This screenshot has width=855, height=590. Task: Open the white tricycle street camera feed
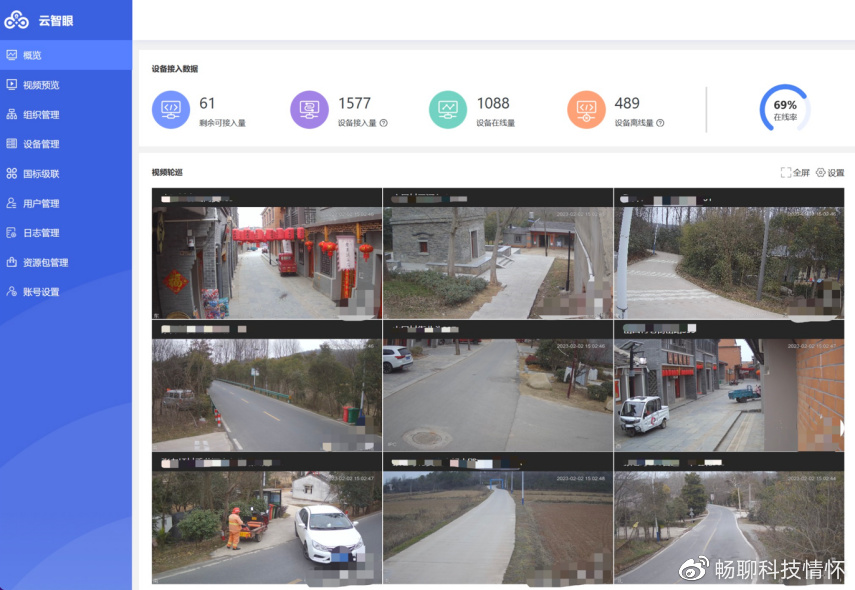click(x=729, y=395)
